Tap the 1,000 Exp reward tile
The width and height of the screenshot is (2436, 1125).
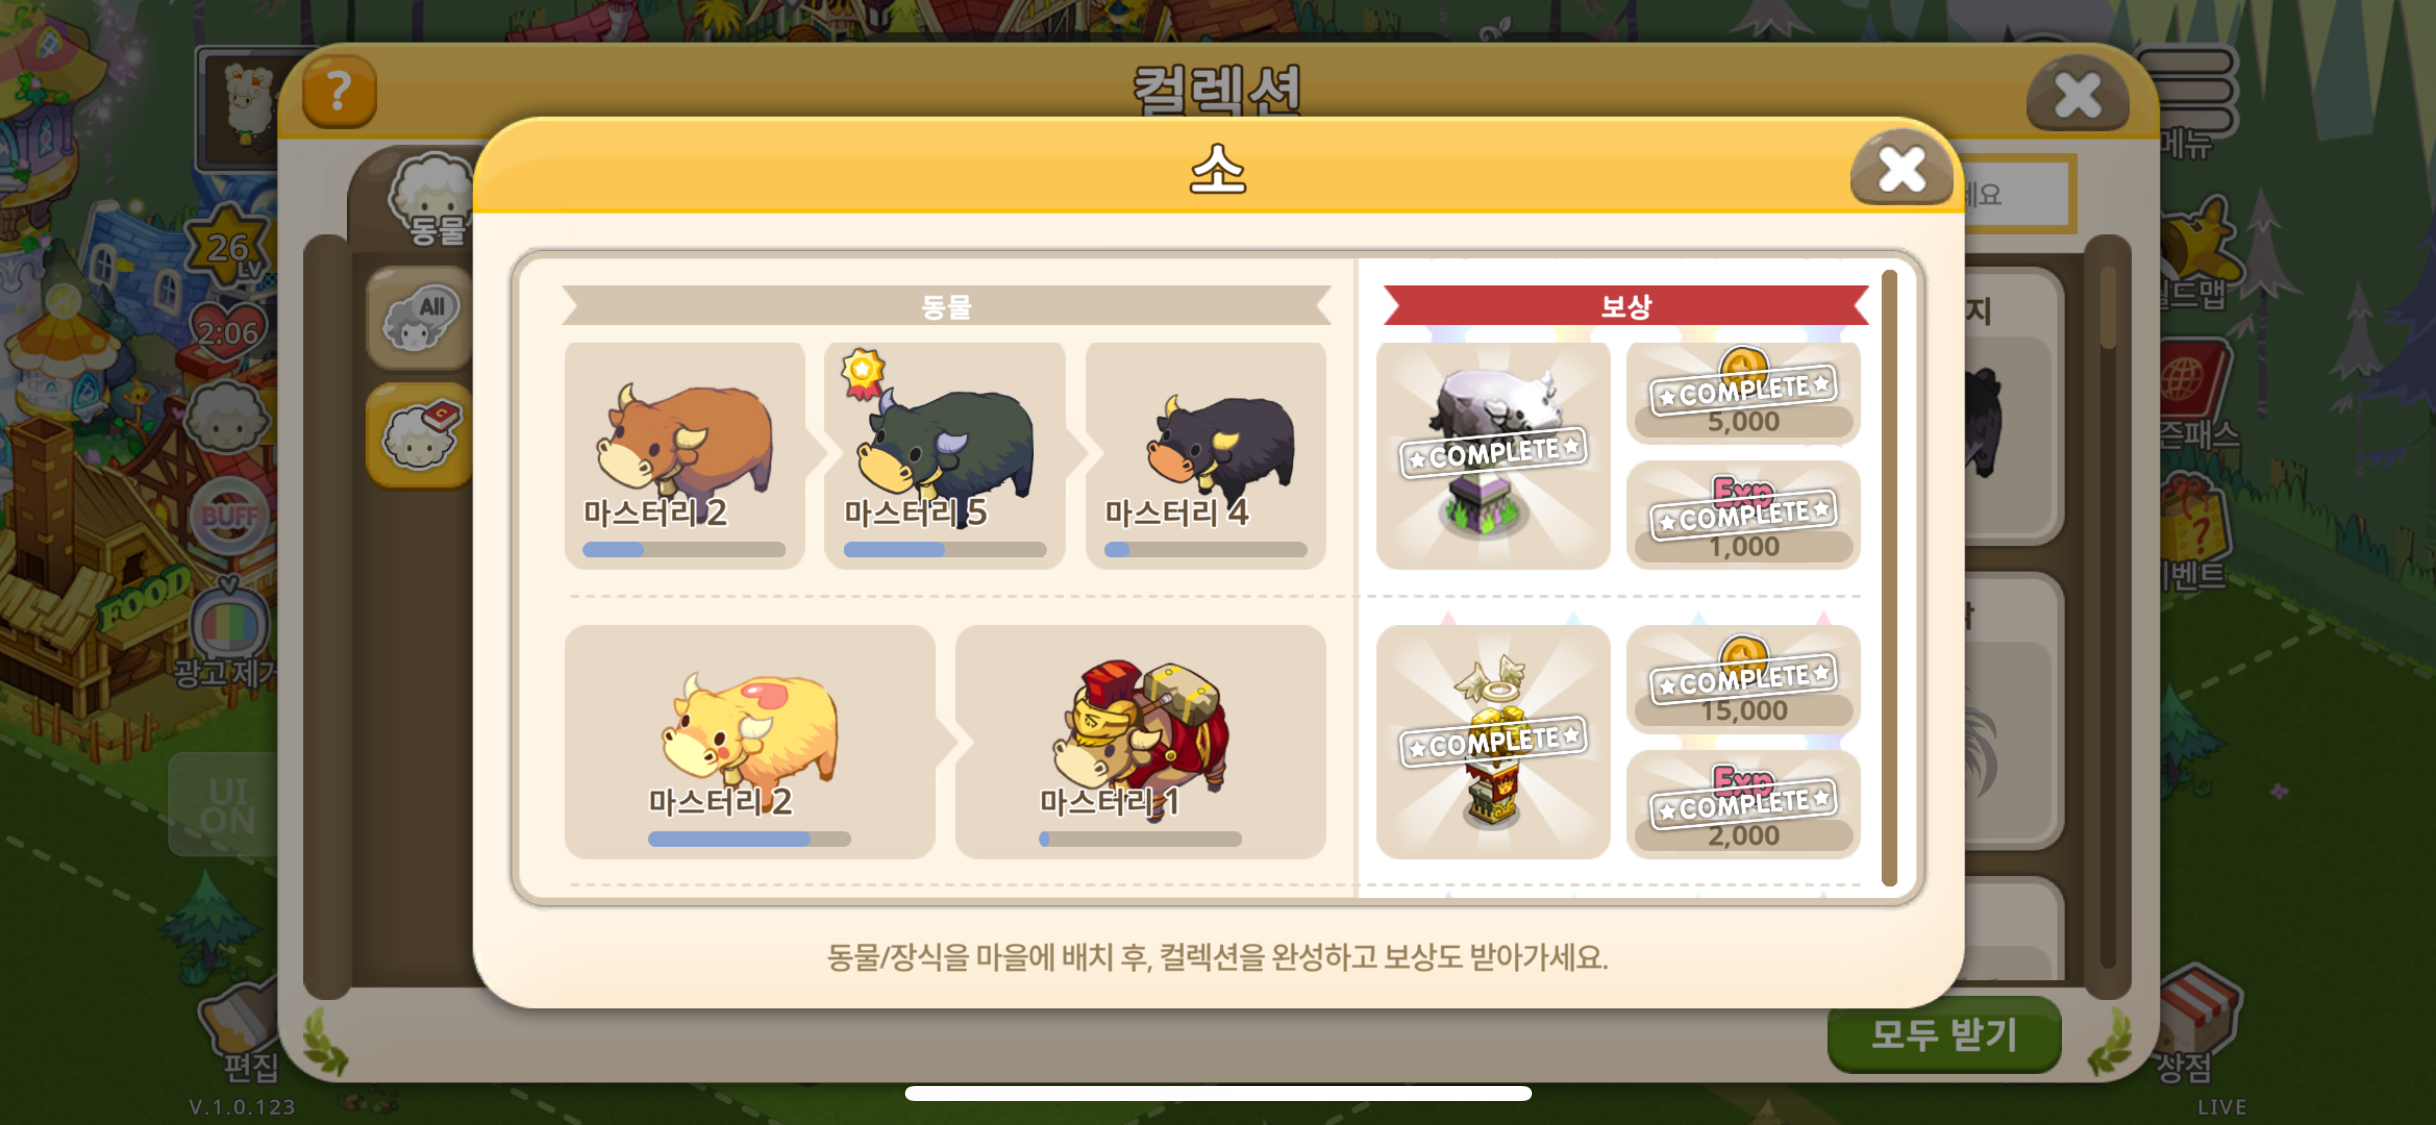[1743, 516]
